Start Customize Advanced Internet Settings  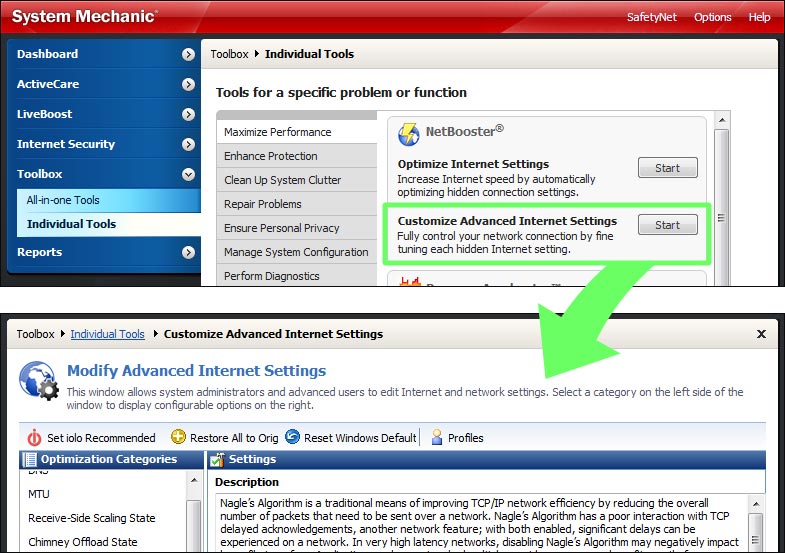(667, 225)
